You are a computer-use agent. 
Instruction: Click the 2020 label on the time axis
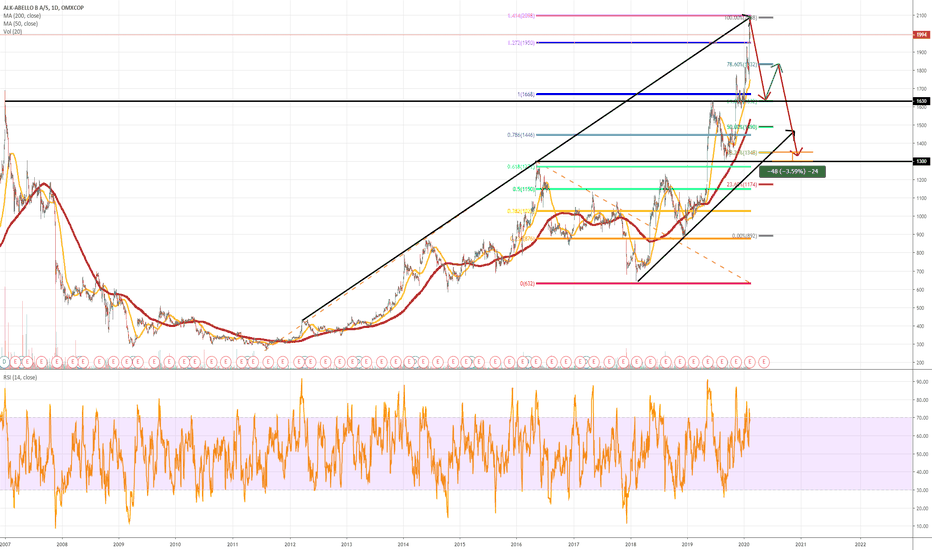(x=744, y=544)
